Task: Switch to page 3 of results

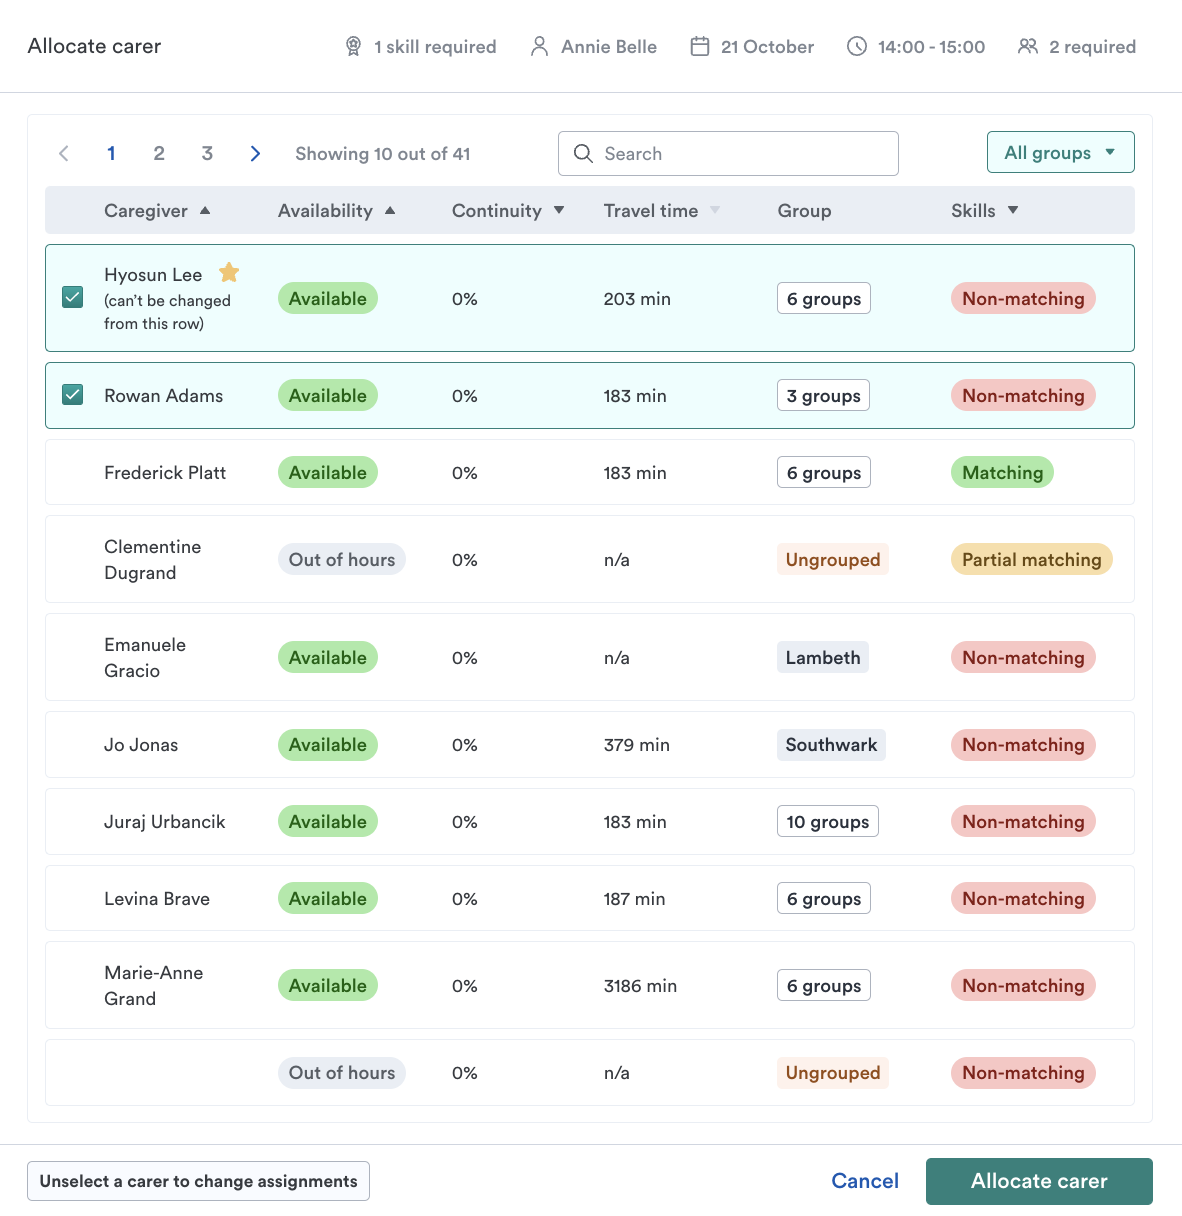Action: (207, 153)
